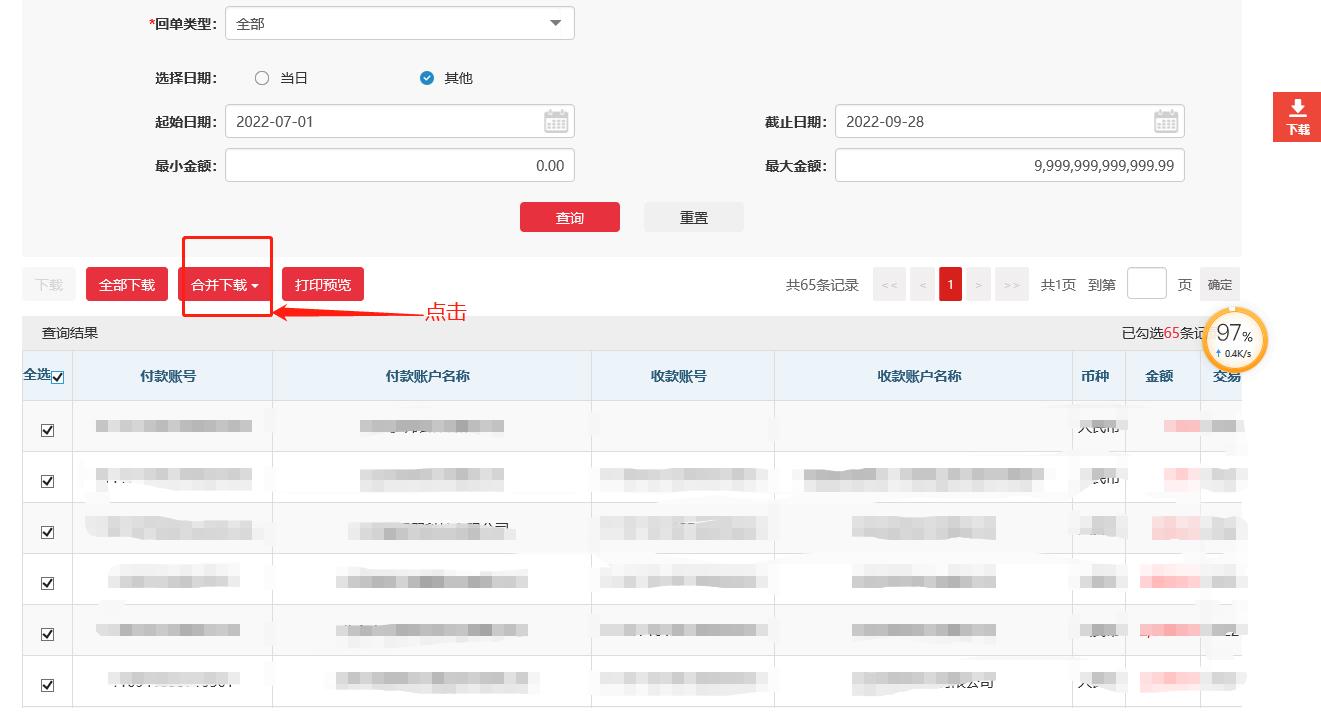1321x712 pixels.
Task: Click the 全部下载 download all button
Action: (x=126, y=284)
